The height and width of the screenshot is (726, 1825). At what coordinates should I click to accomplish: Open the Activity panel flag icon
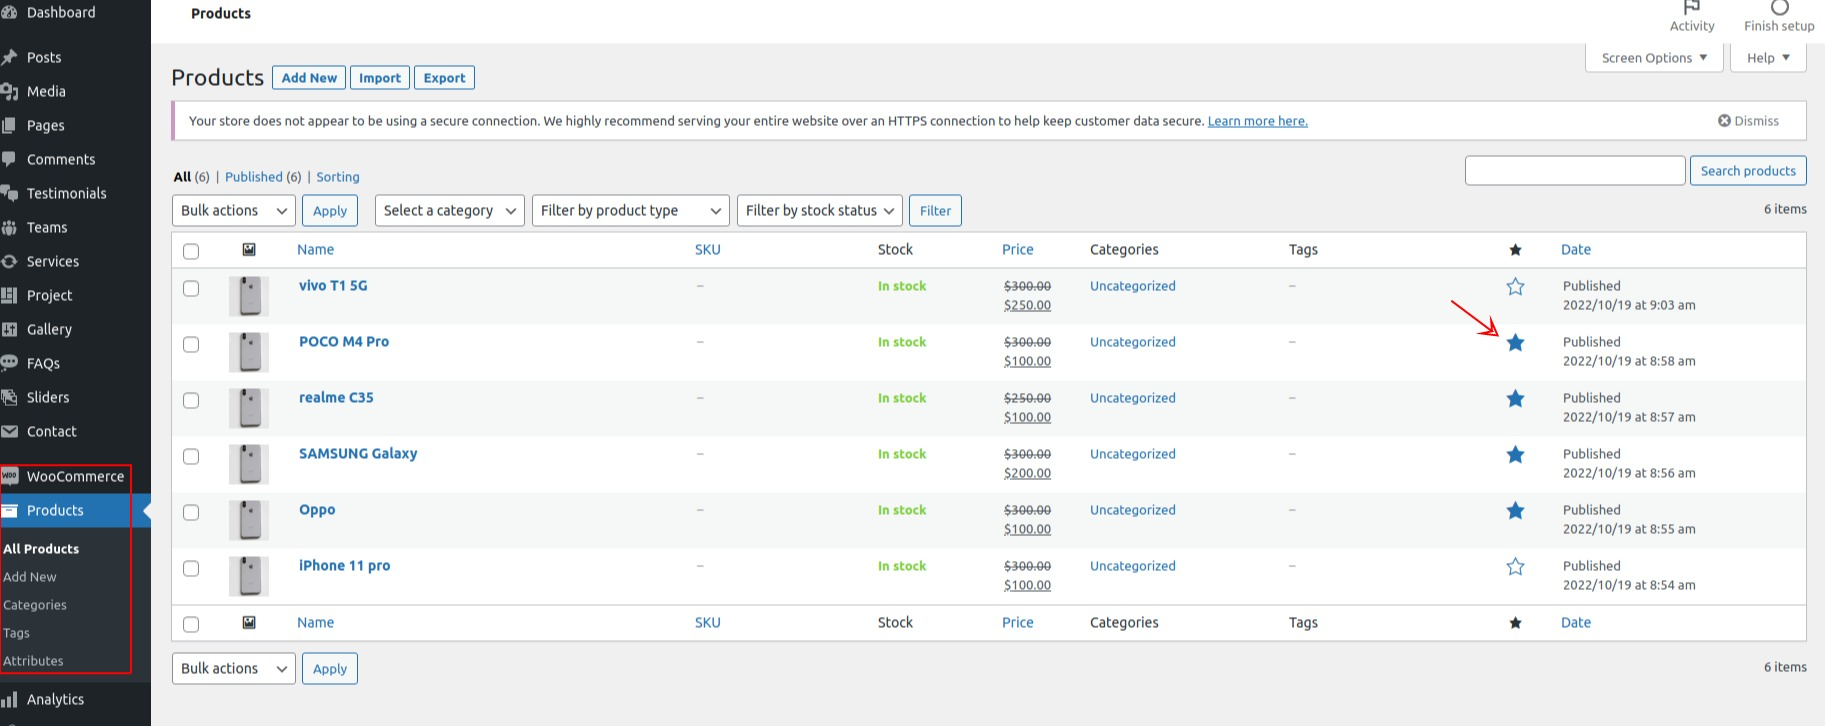tap(1692, 7)
